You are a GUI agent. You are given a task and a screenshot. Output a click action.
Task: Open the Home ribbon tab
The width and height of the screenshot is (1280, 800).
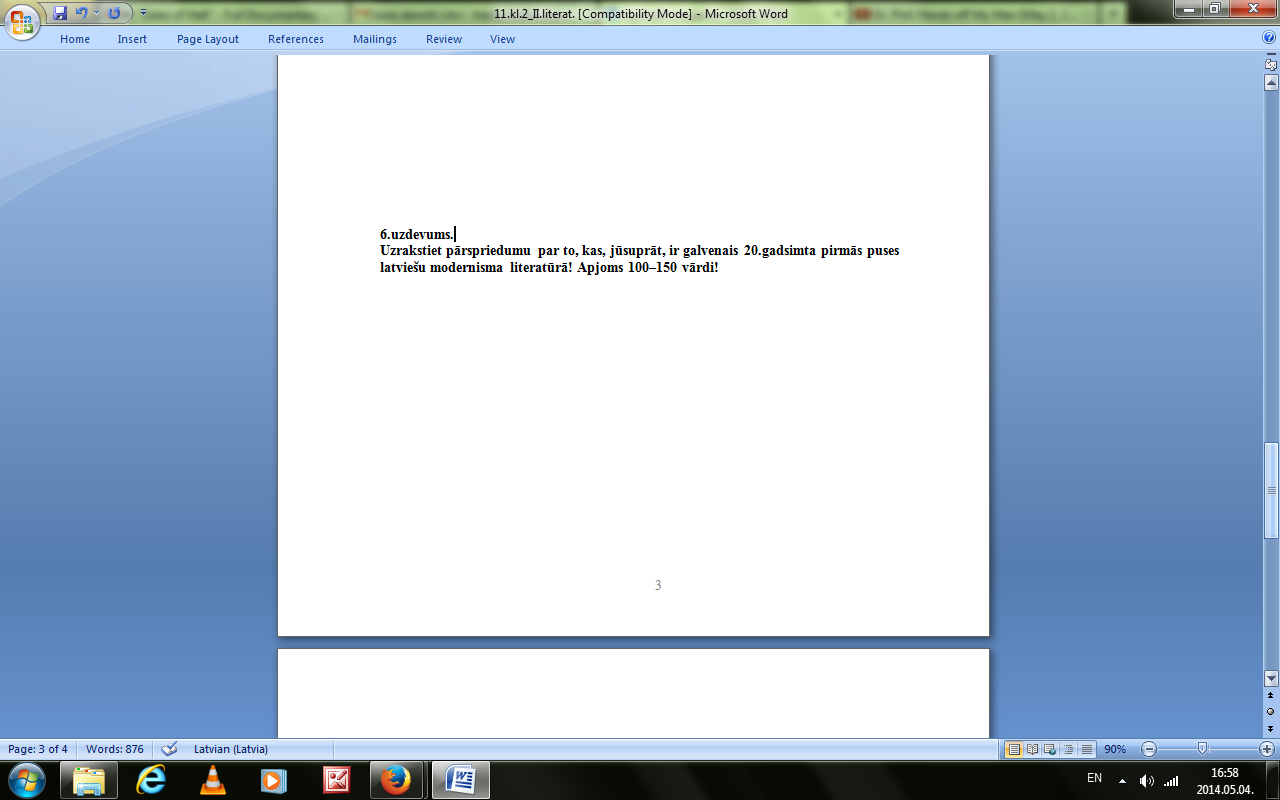pos(75,39)
